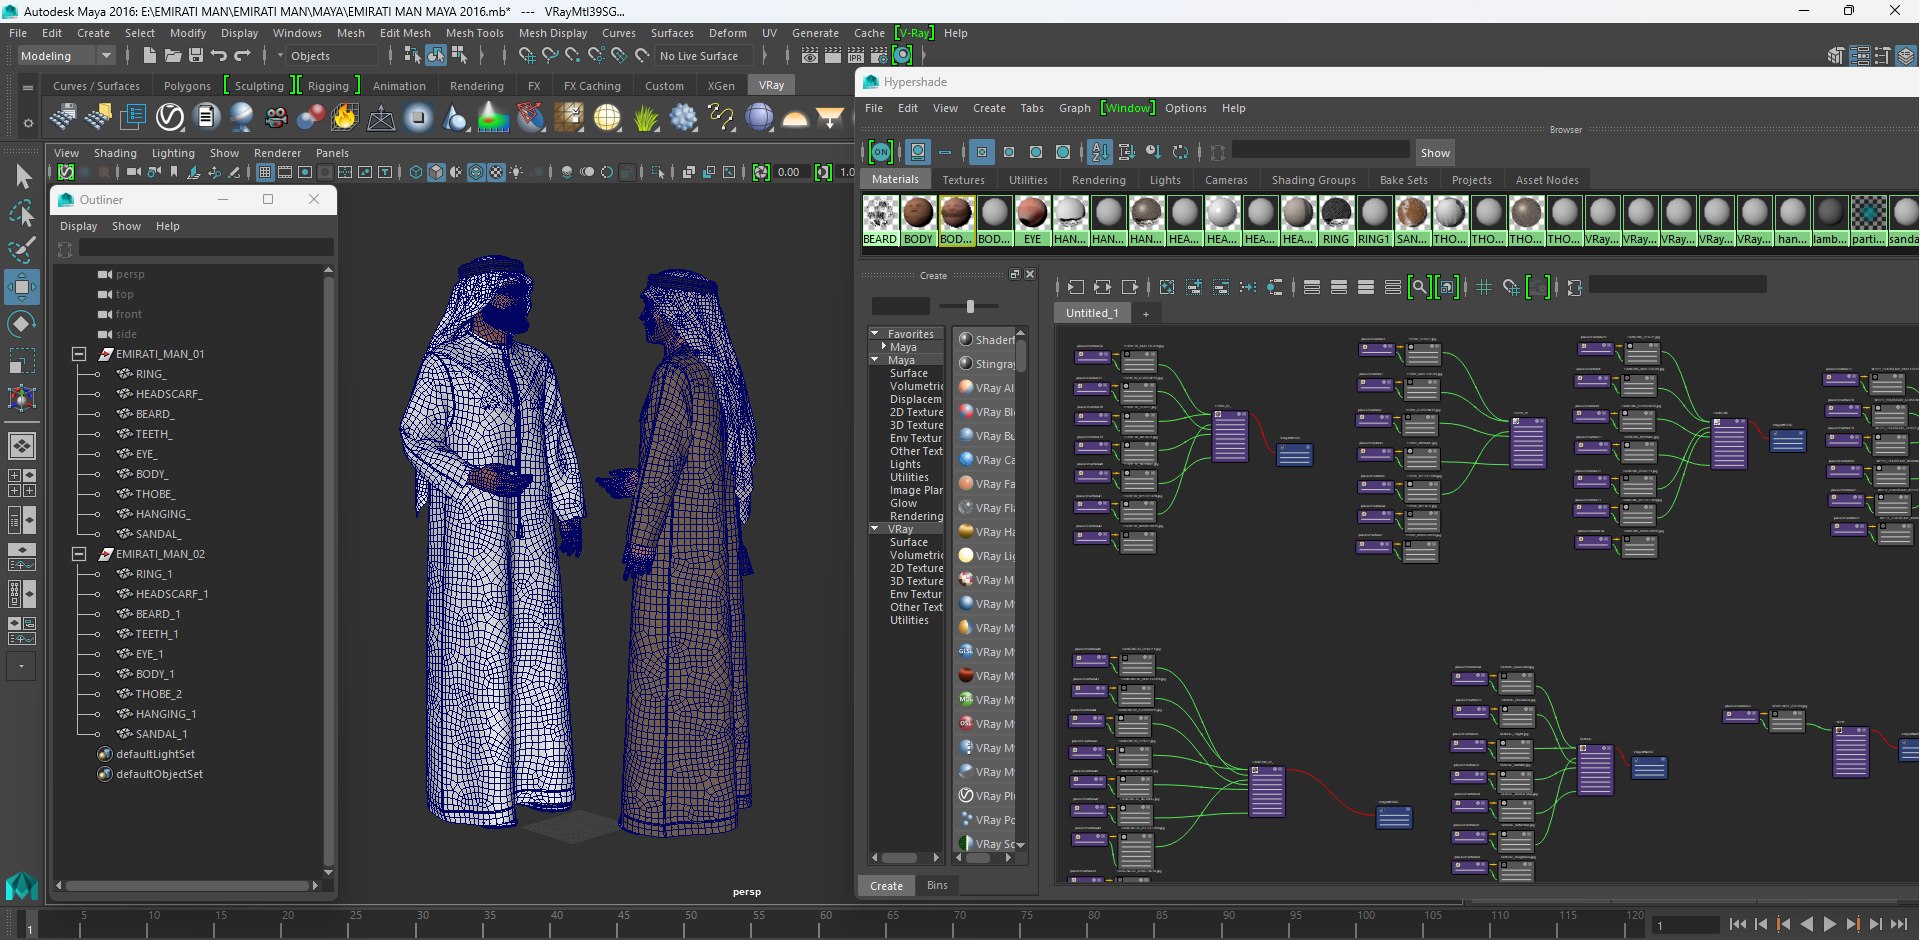The height and width of the screenshot is (940, 1920).
Task: Click the search magnifier in node editor toolbar
Action: 1419,288
